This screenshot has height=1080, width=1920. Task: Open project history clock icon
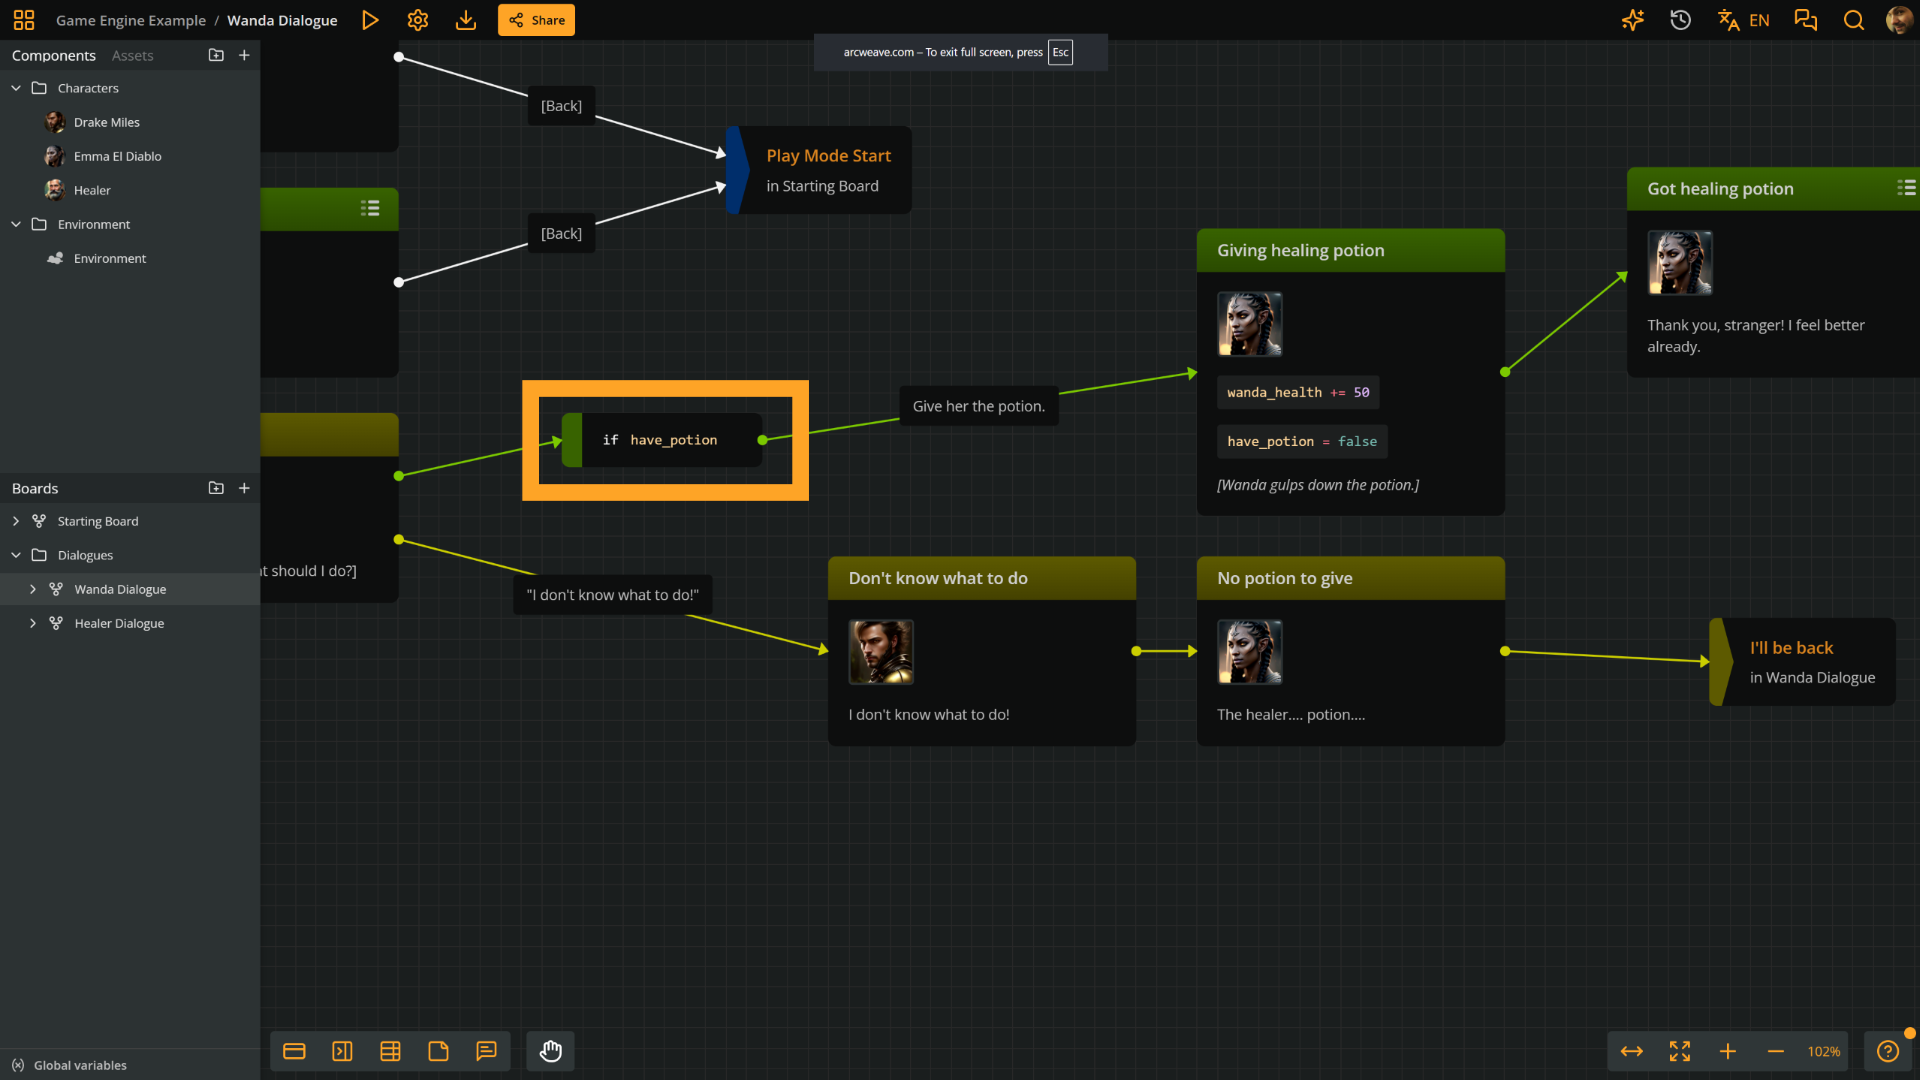click(1681, 20)
